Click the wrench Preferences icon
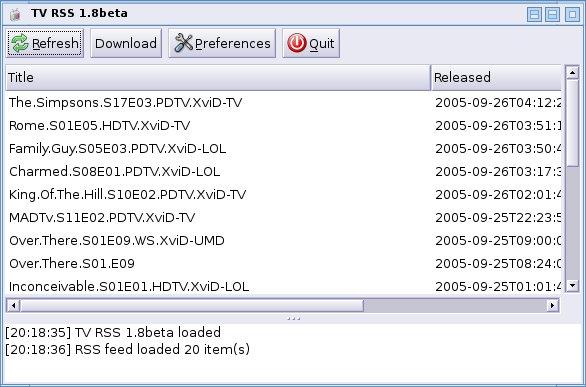 coord(183,43)
